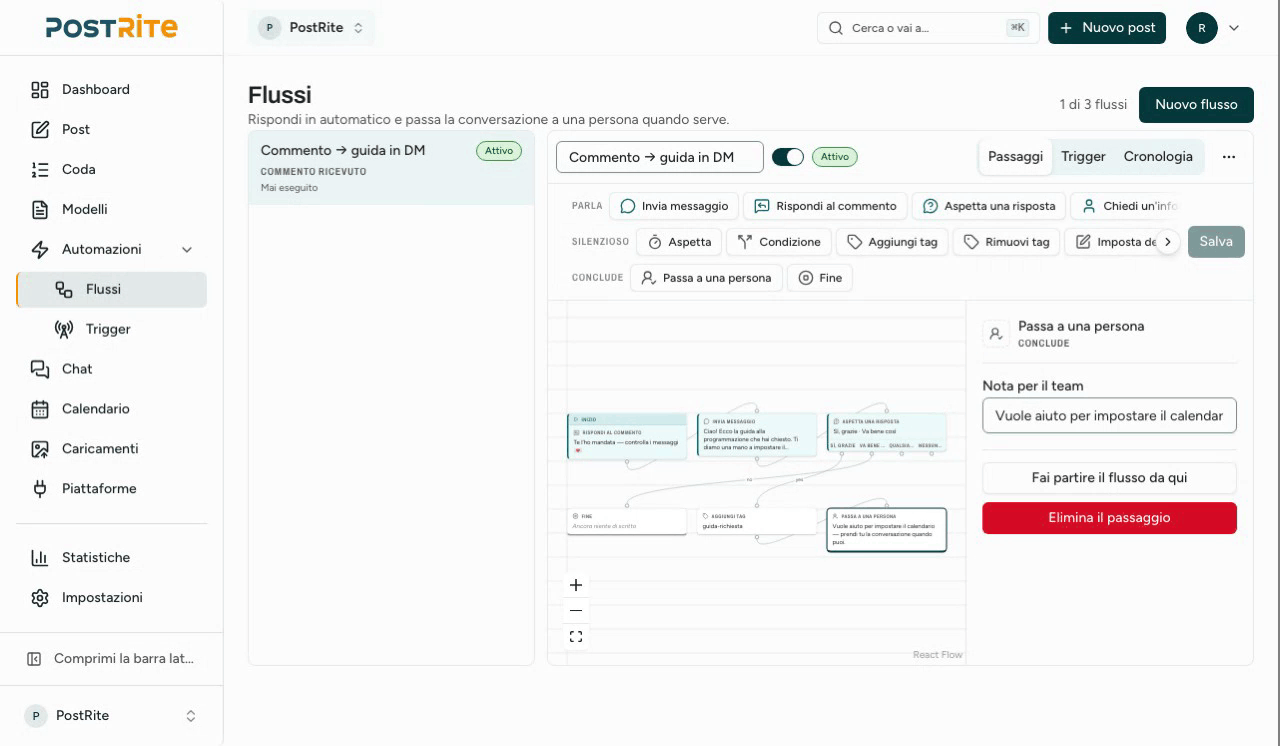Image resolution: width=1280 pixels, height=746 pixels.
Task: Show more step types with right arrow
Action: (1167, 242)
